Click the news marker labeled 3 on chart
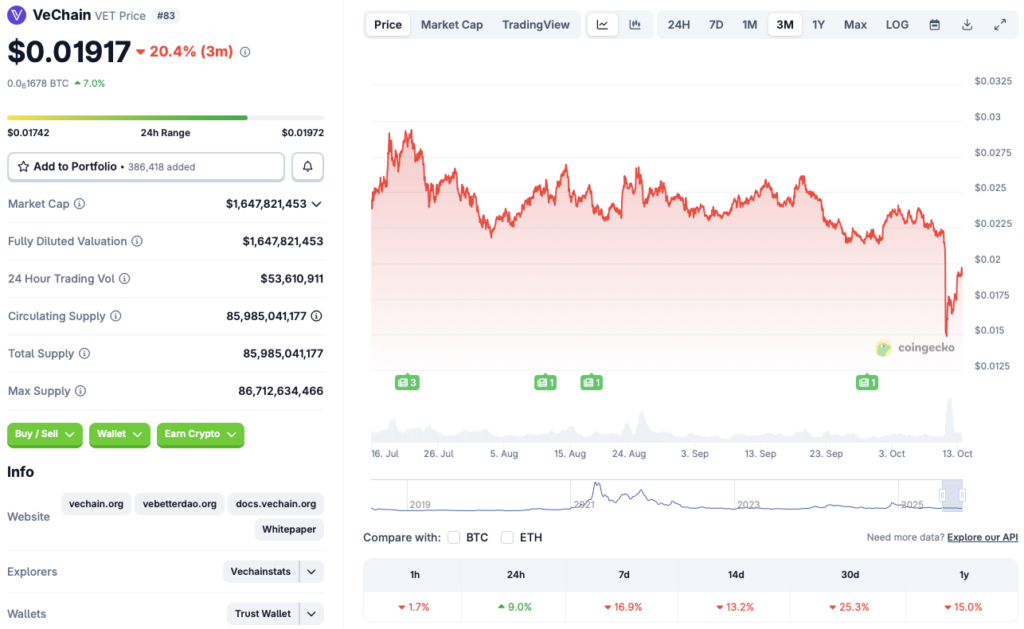1024x629 pixels. 407,382
